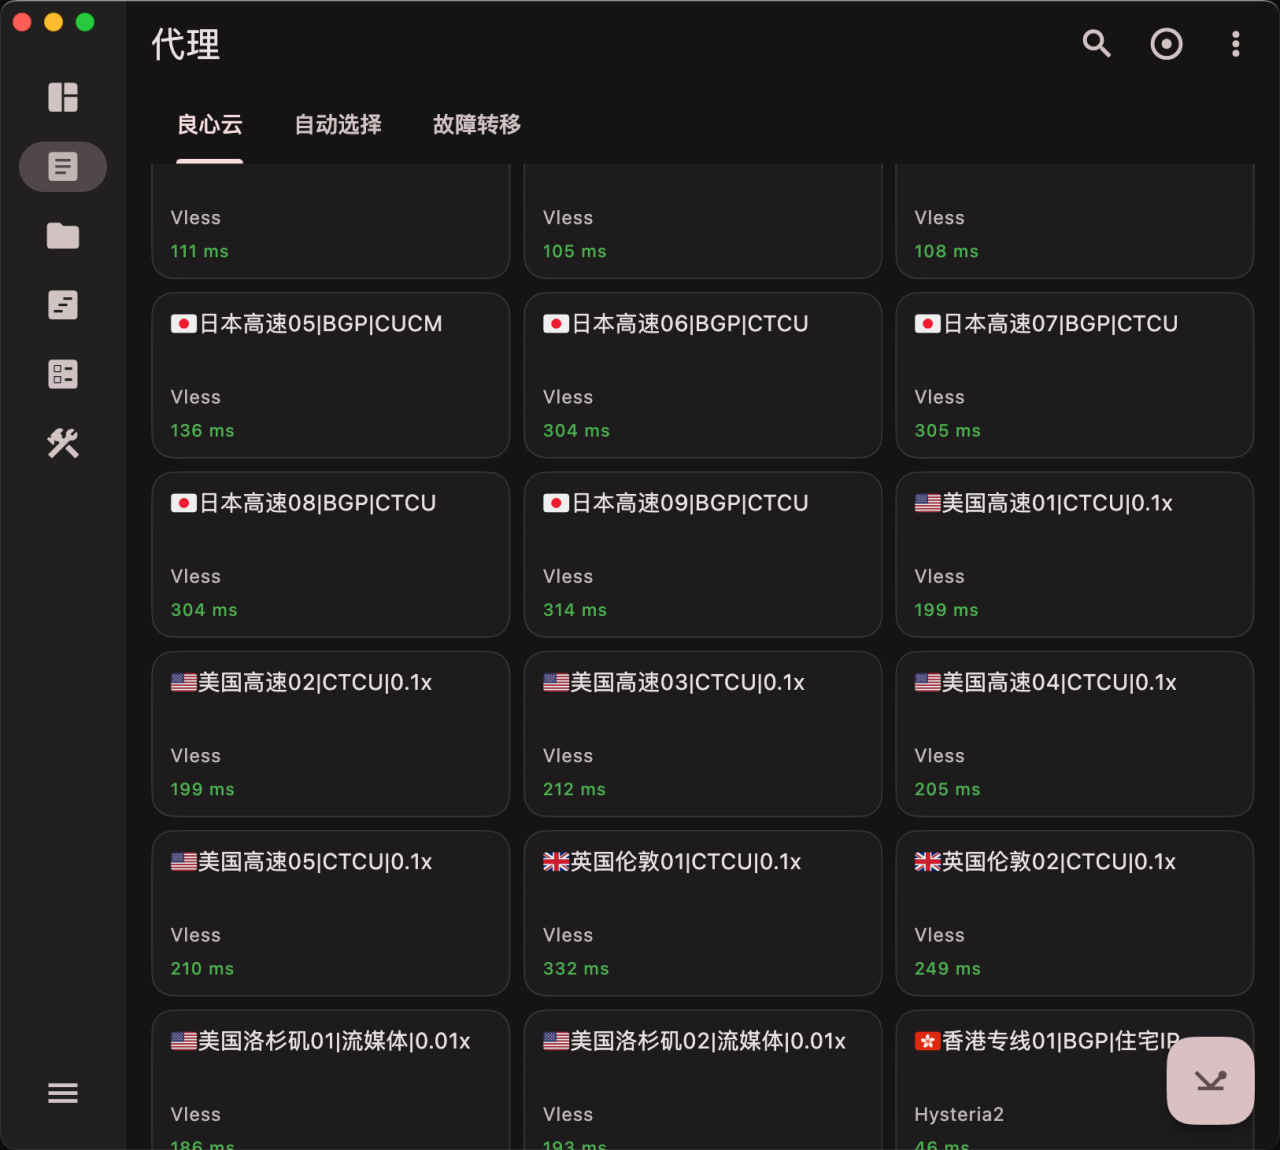Select node 英国伦敦02|CTCU|0.1x
The width and height of the screenshot is (1280, 1150).
click(x=1075, y=913)
